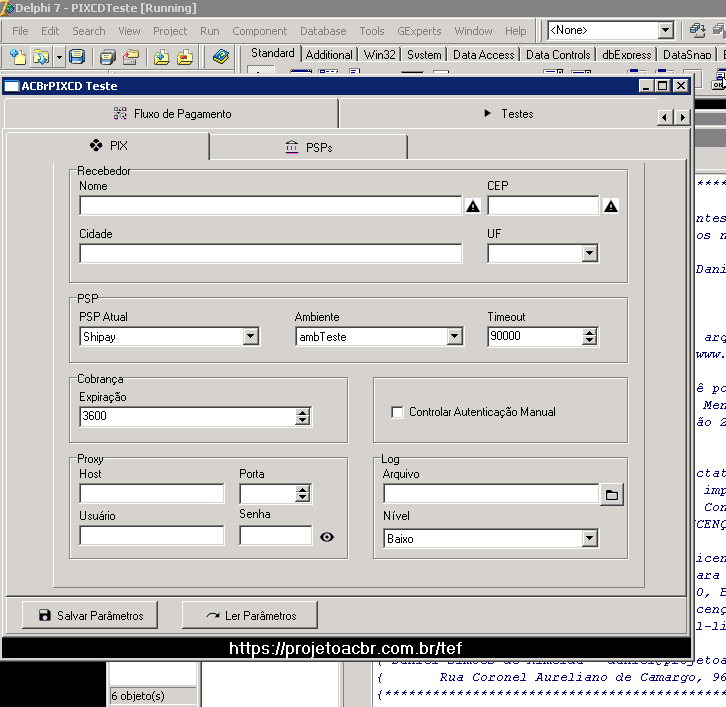Open the PSP Atual dropdown showing Shipay
726x707 pixels.
click(250, 337)
